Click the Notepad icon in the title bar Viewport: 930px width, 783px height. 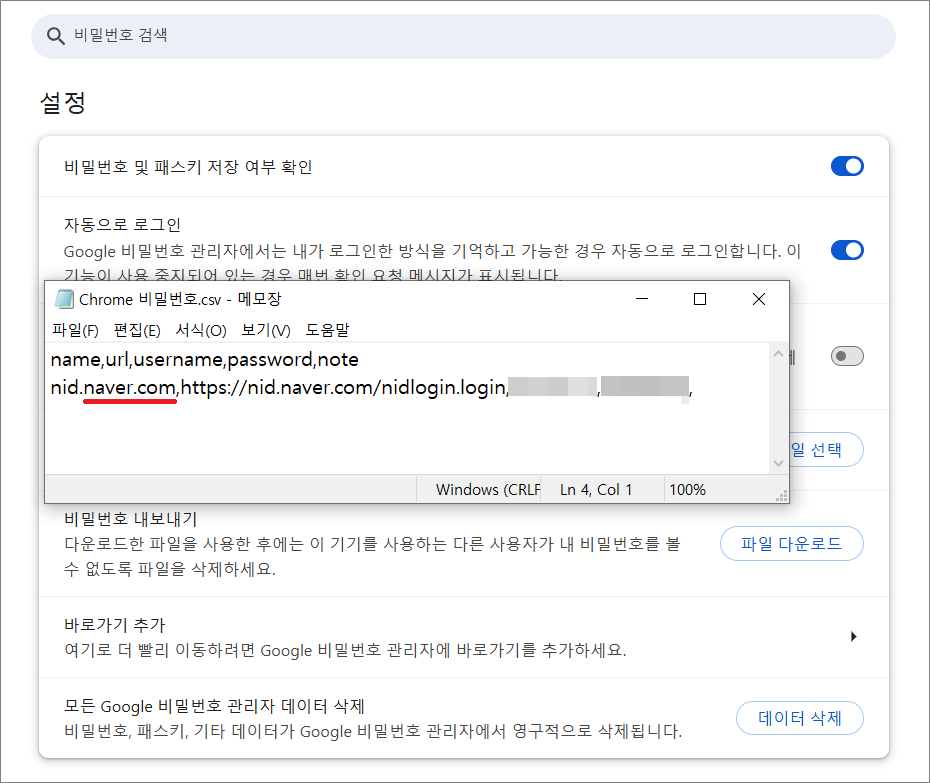click(63, 299)
